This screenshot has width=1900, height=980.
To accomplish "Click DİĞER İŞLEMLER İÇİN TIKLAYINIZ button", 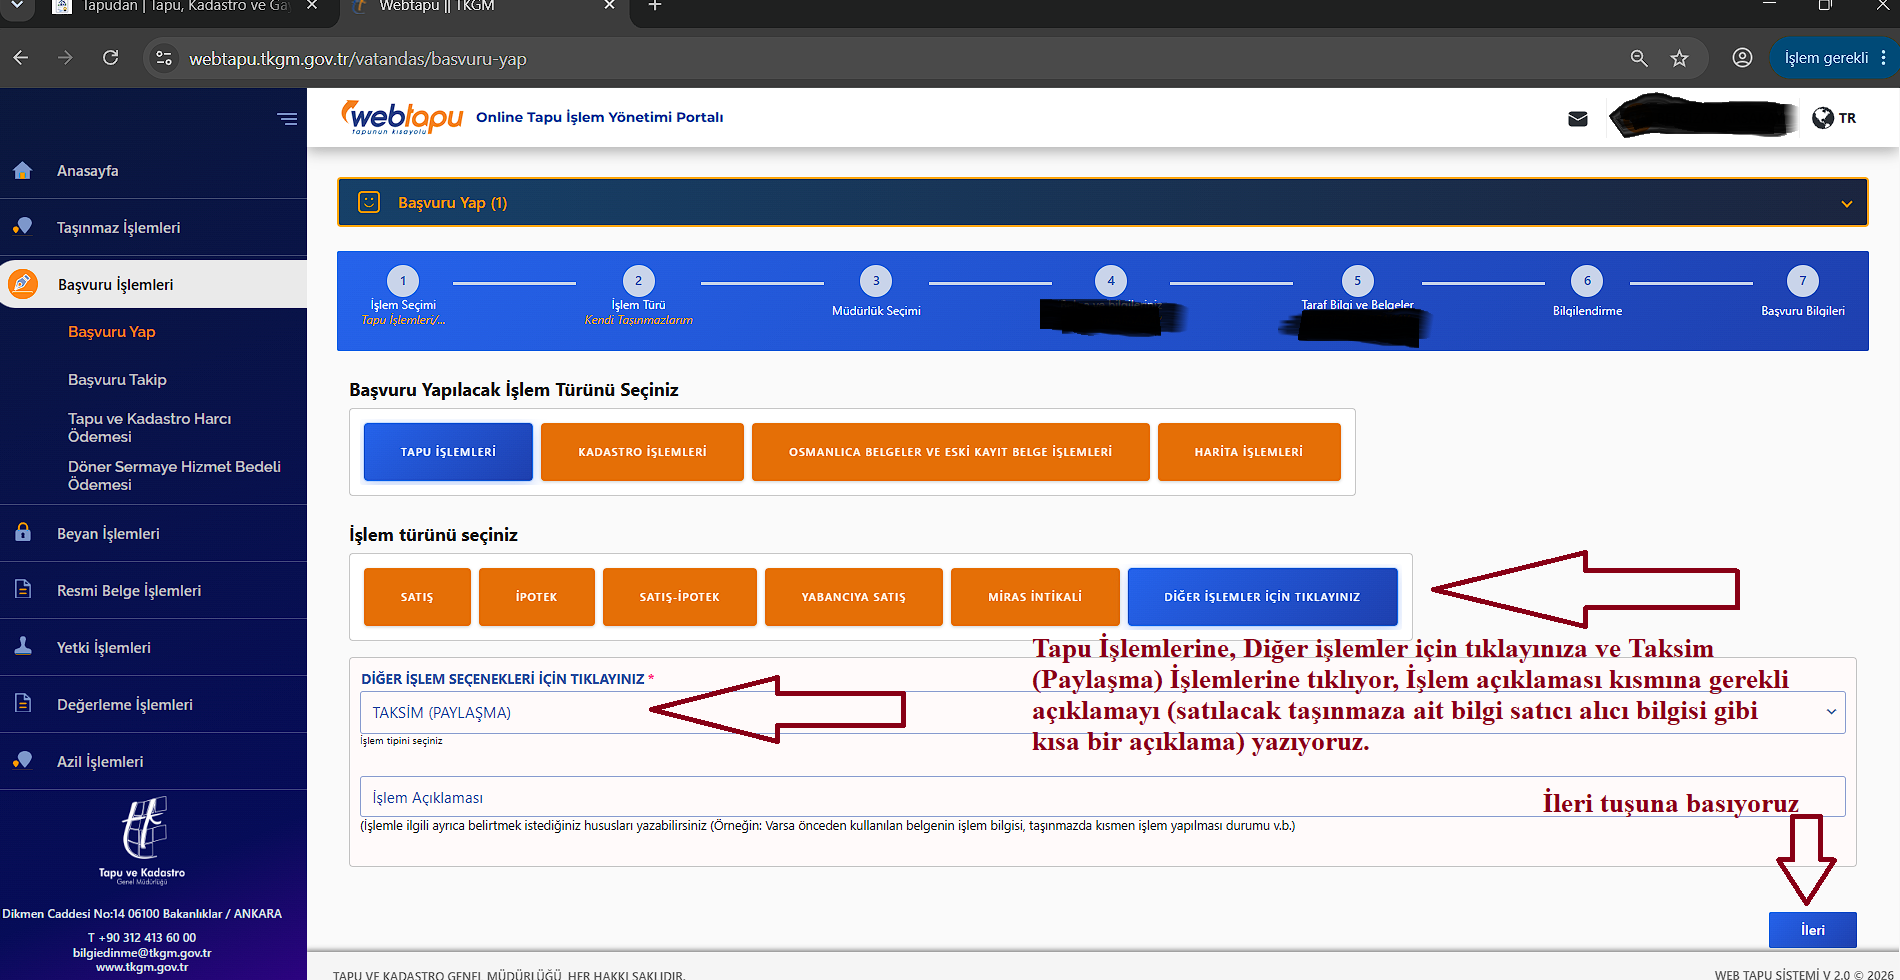I will click(x=1262, y=597).
